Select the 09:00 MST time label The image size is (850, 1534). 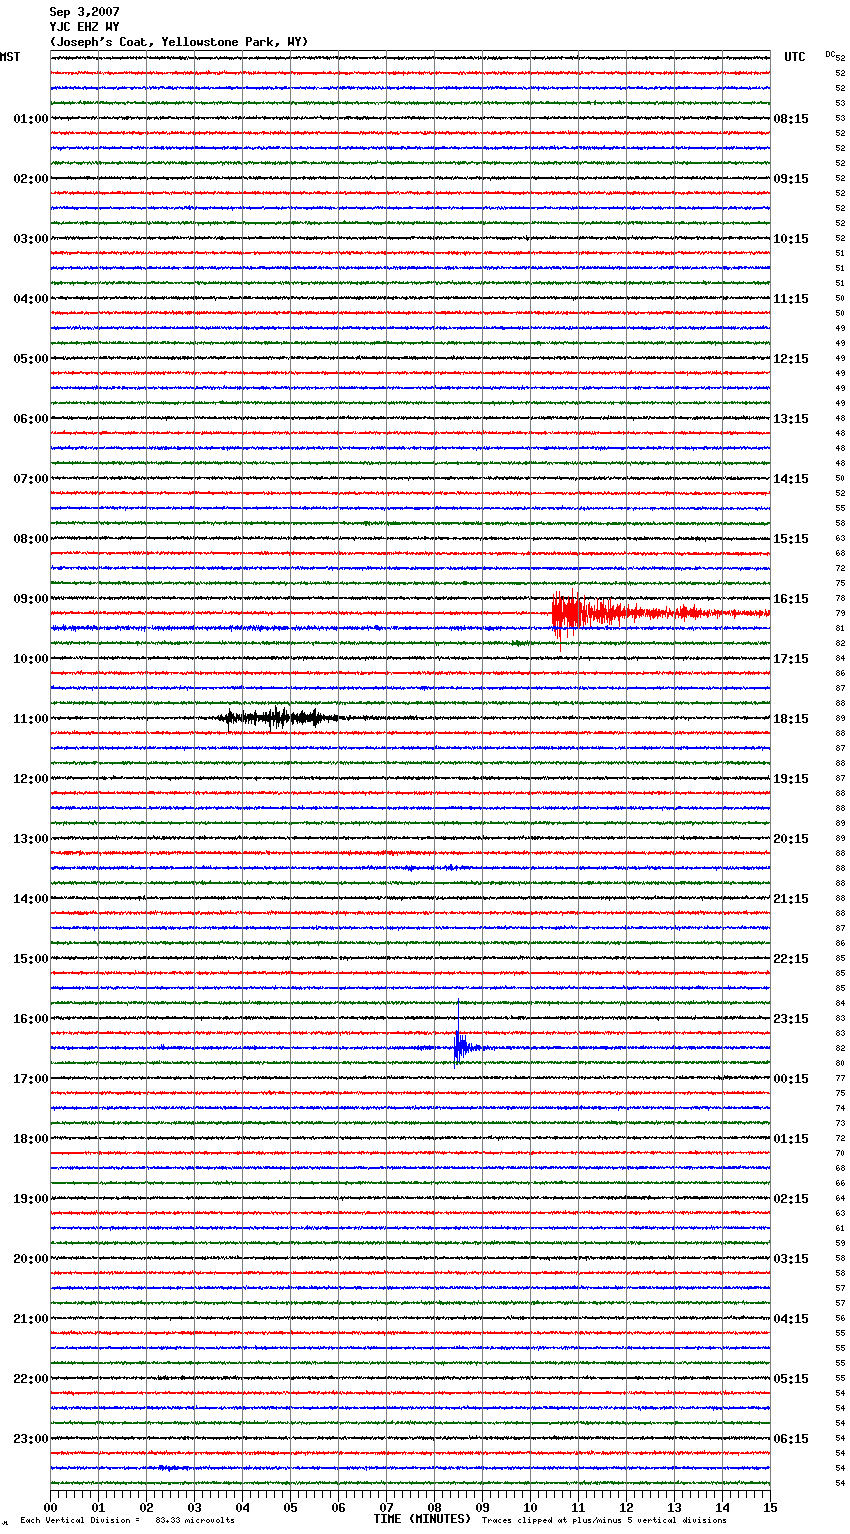point(31,599)
